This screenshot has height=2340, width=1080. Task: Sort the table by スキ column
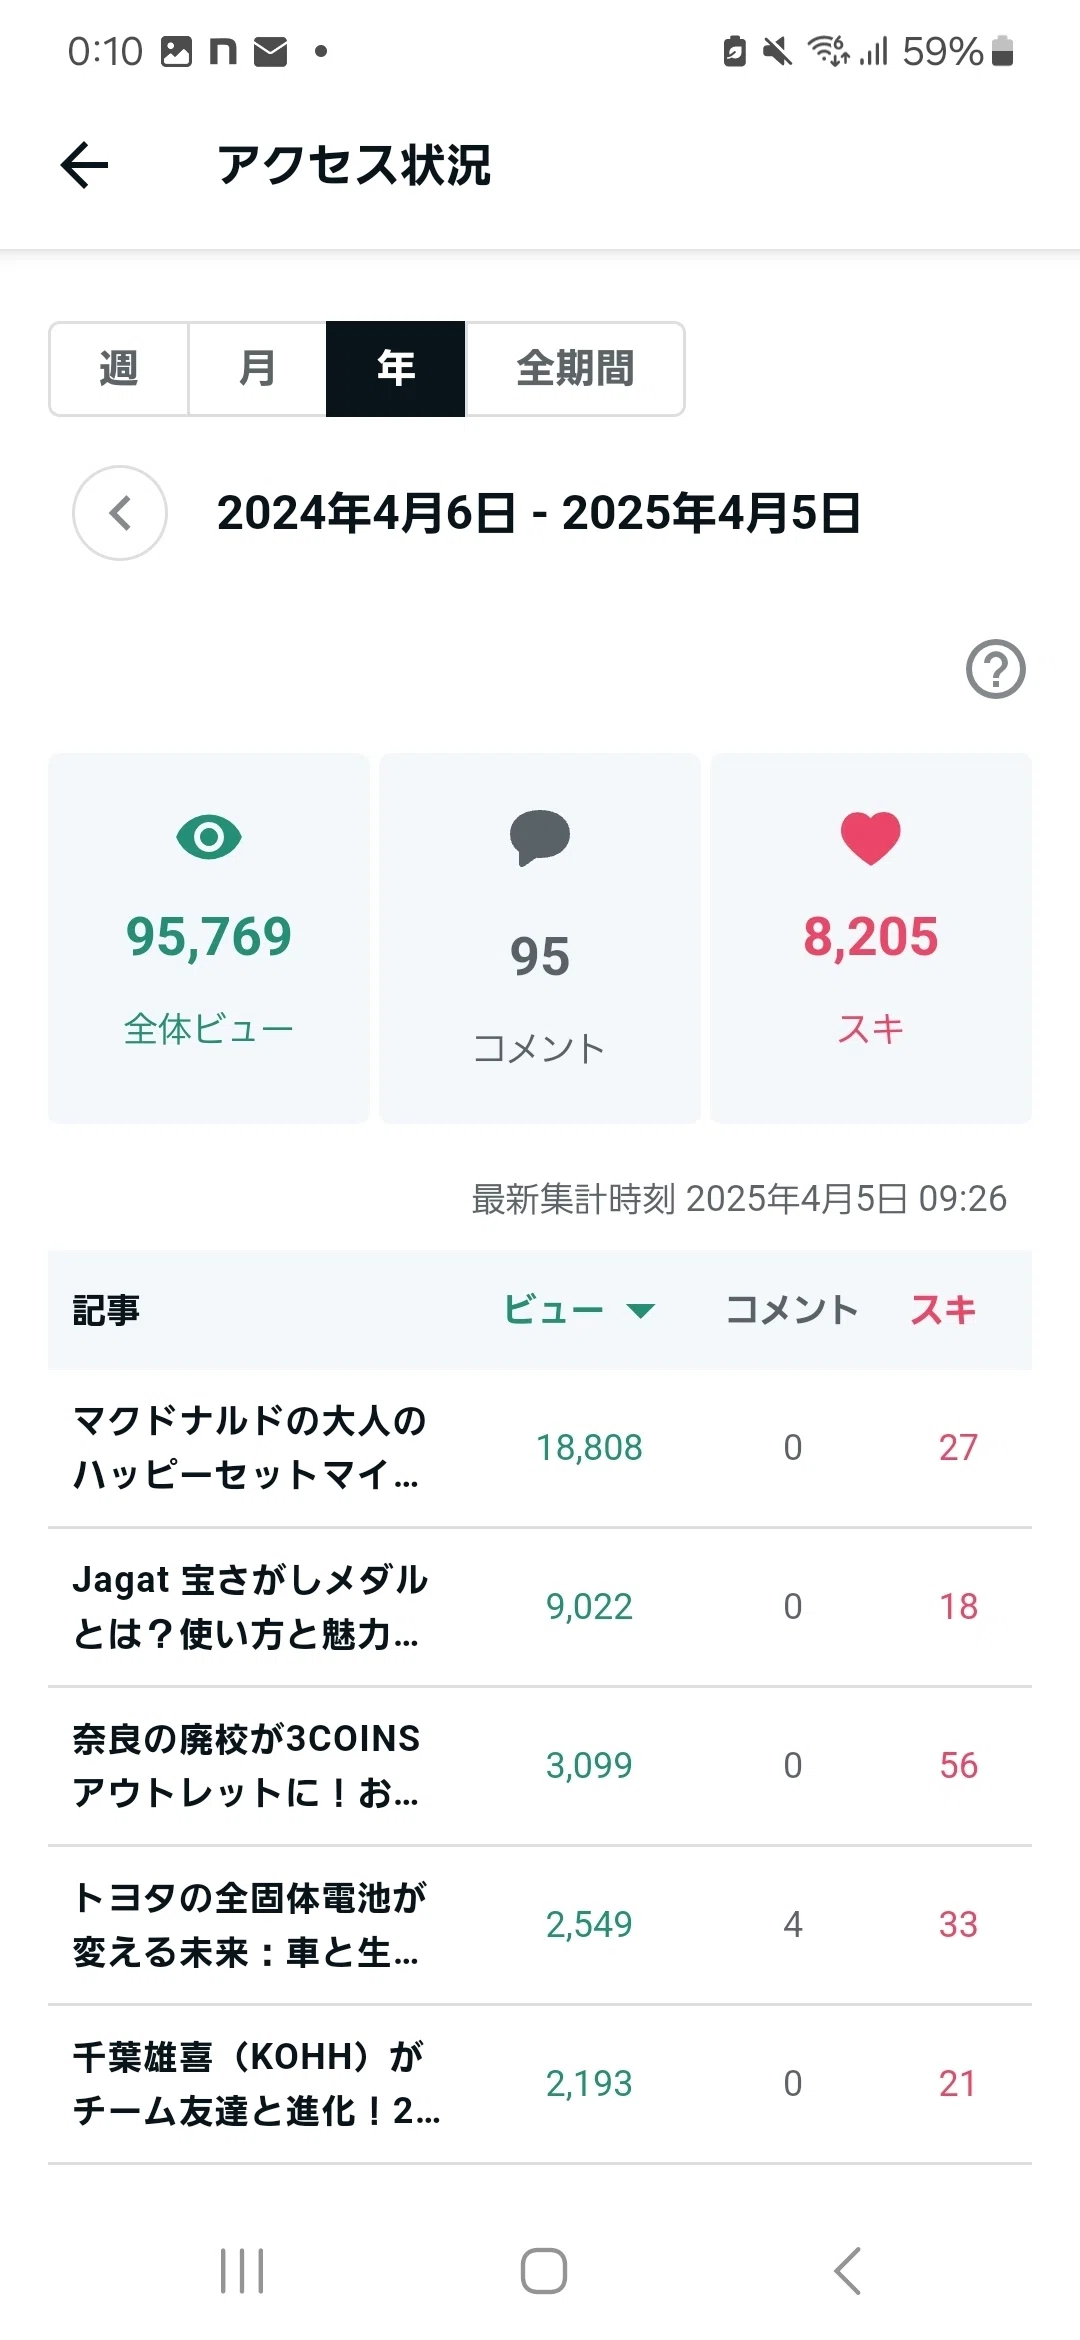943,1310
